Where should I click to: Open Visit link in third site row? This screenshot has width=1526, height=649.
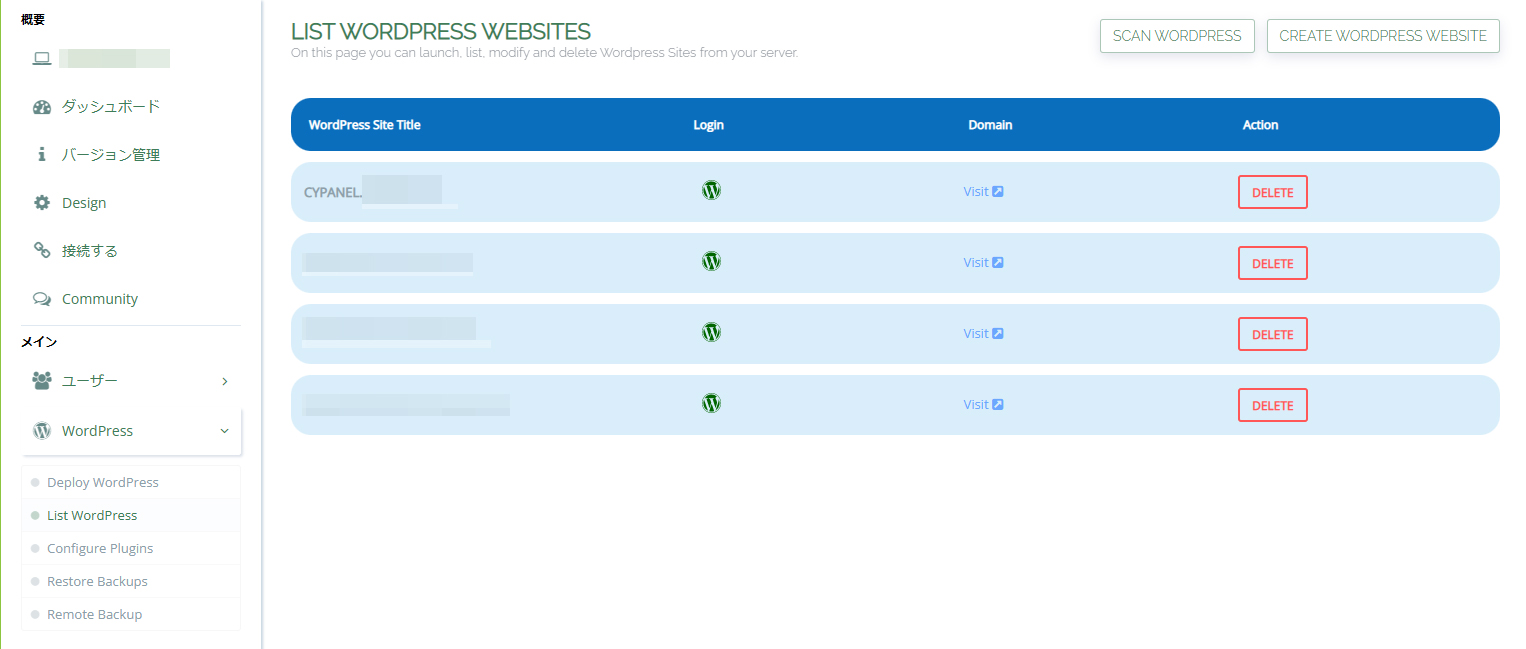983,333
